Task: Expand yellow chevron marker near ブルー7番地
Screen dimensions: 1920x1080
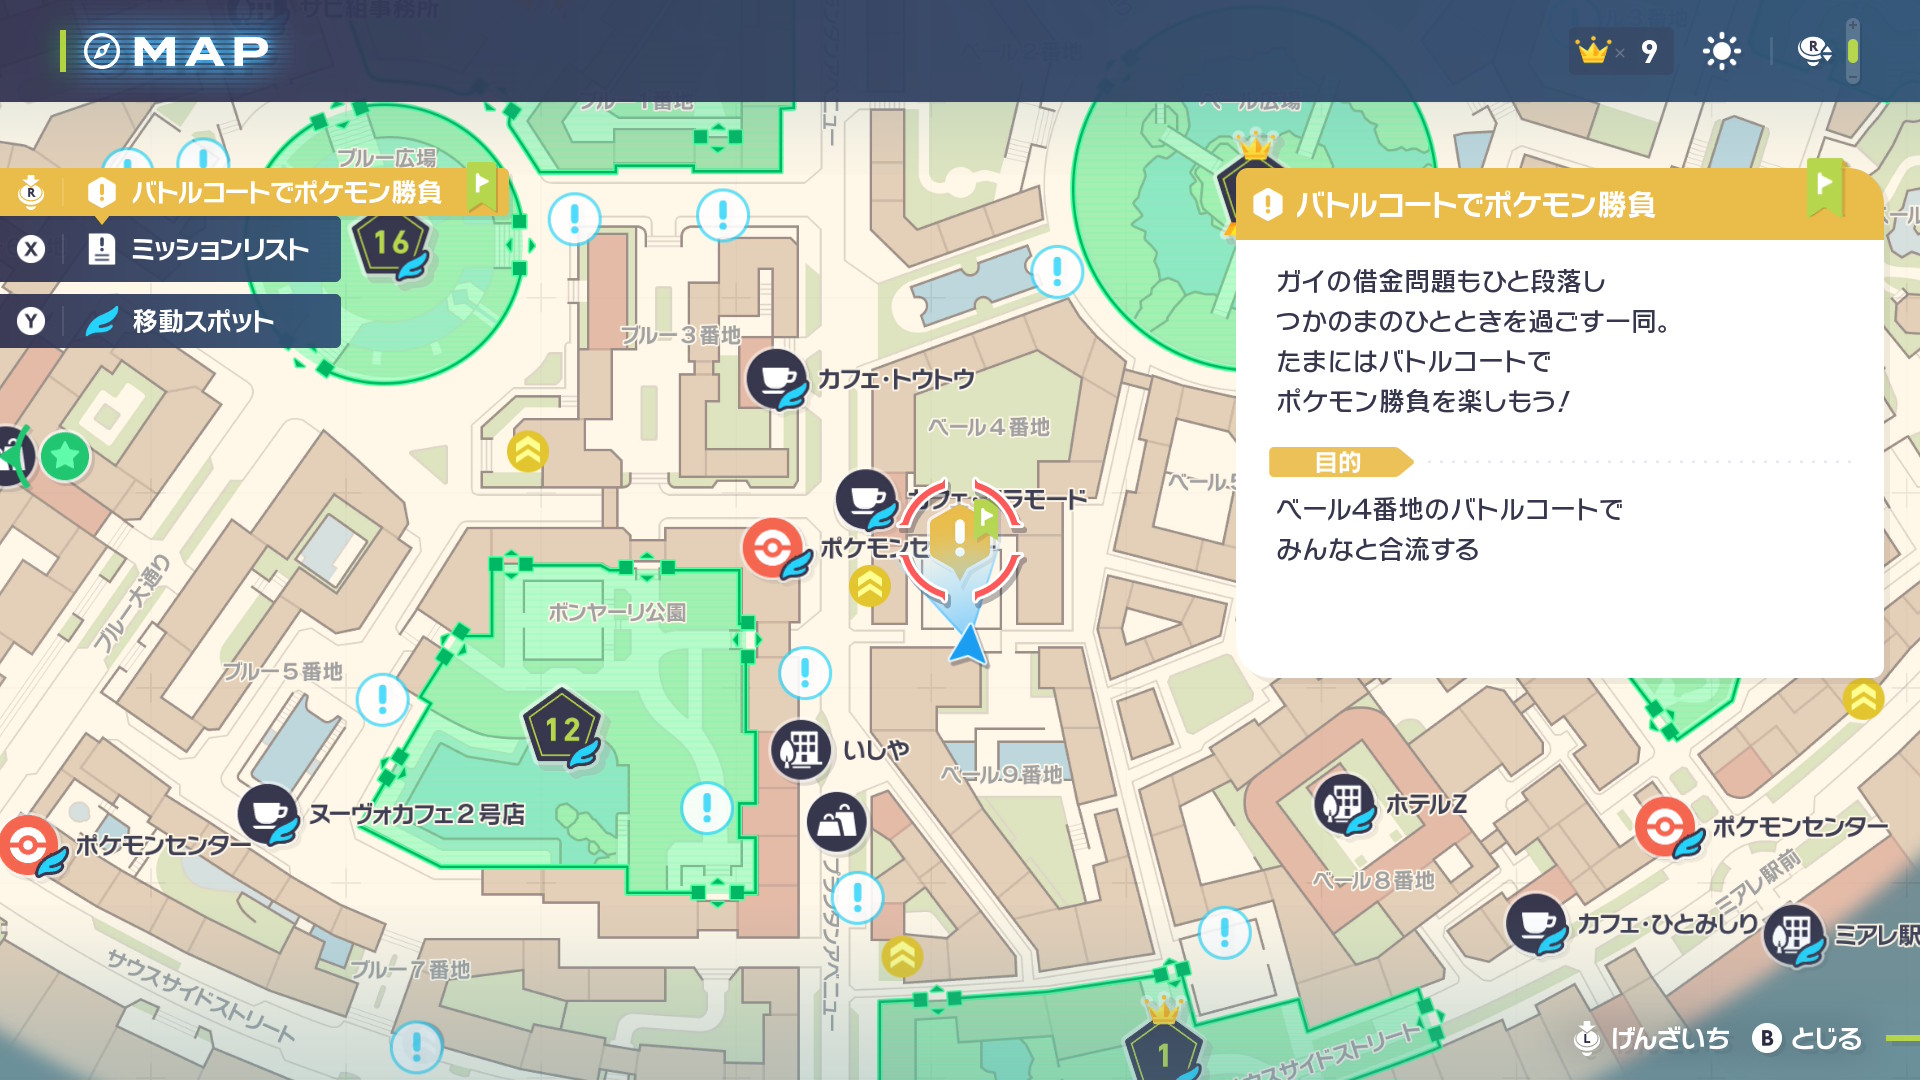Action: (x=902, y=957)
